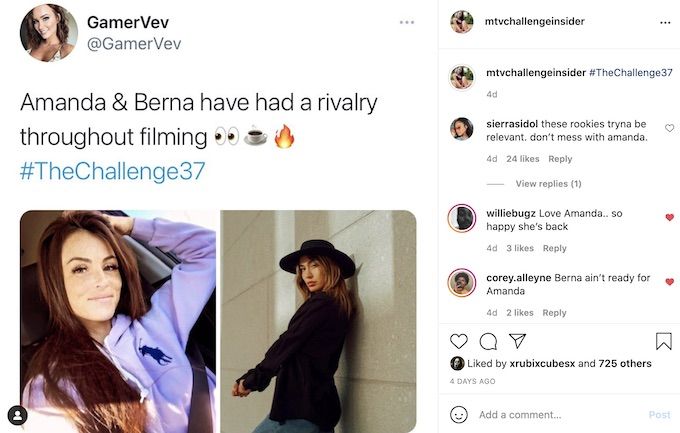Reply to williebugz's comment

tap(555, 248)
